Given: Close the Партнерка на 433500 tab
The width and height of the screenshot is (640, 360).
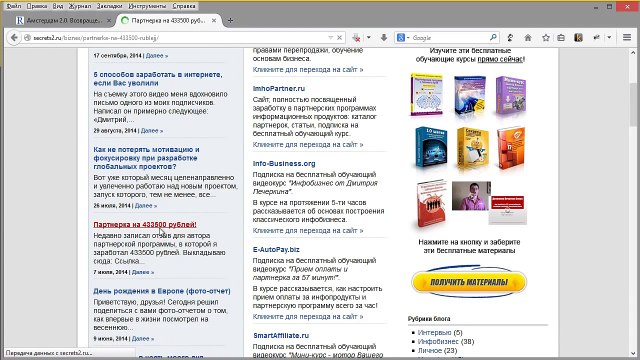Looking at the screenshot, I should (214, 20).
